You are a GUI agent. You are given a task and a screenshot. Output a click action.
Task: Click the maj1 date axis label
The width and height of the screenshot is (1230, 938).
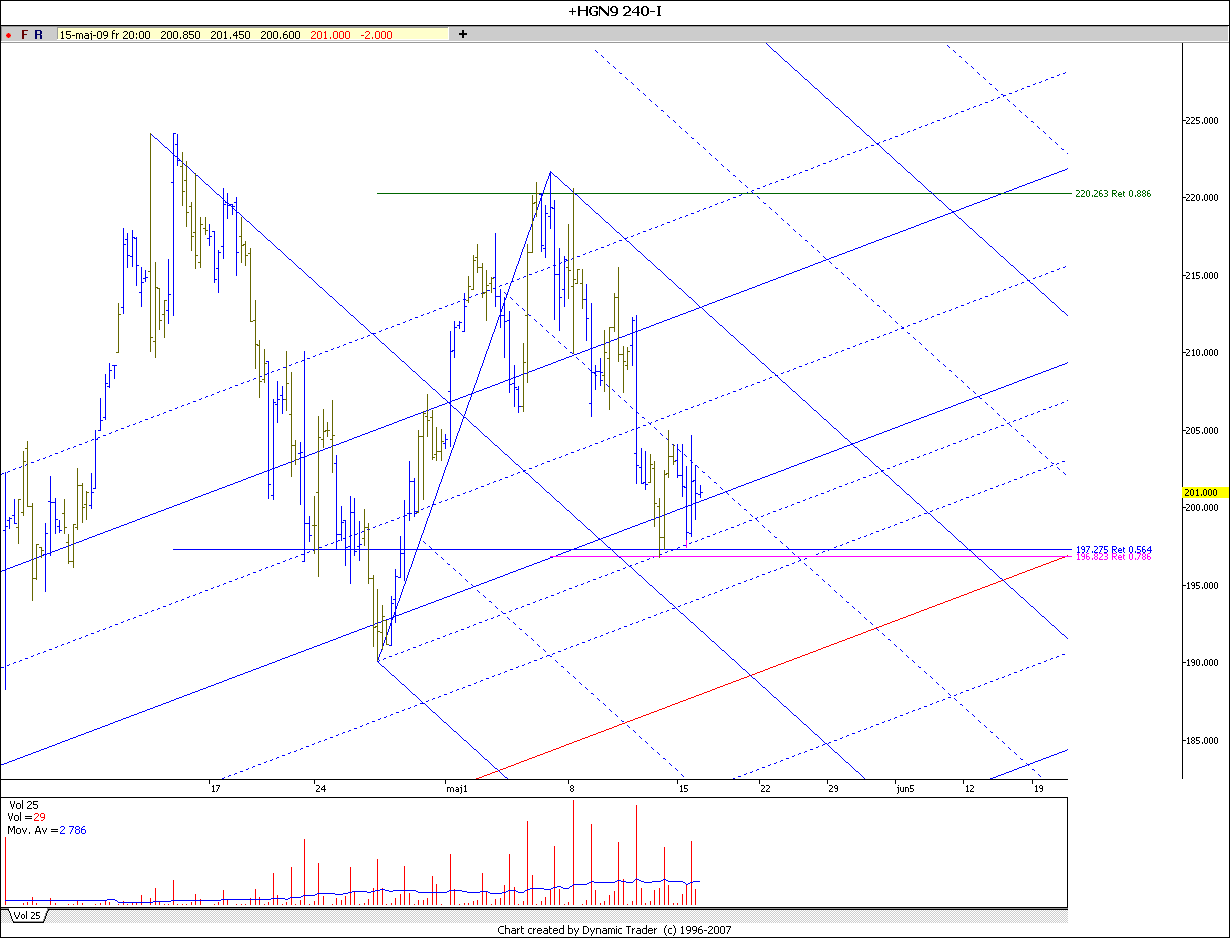point(457,788)
